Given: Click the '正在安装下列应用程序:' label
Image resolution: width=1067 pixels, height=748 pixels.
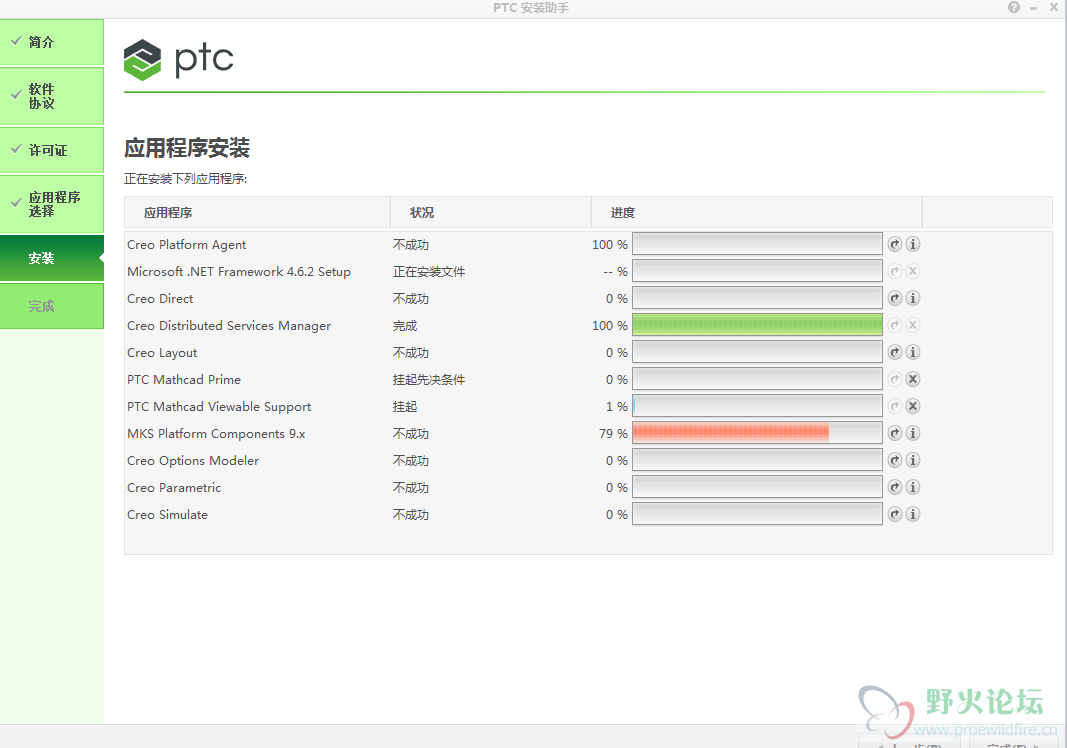Looking at the screenshot, I should [186, 178].
